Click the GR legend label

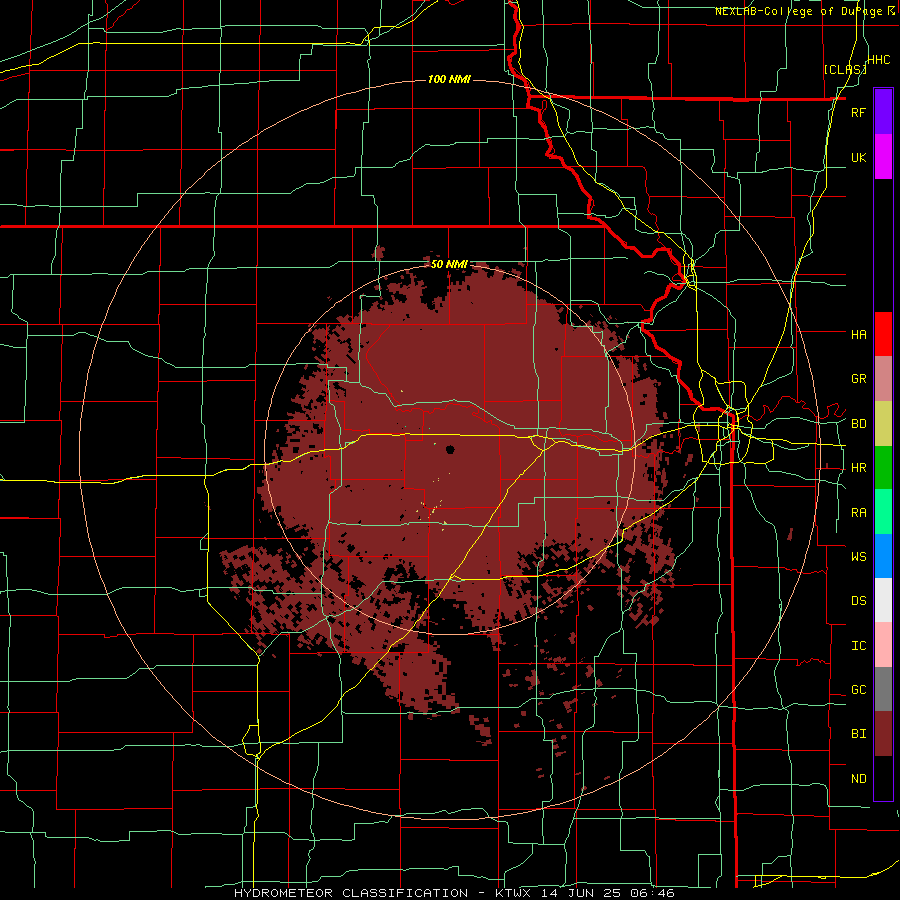tap(858, 379)
